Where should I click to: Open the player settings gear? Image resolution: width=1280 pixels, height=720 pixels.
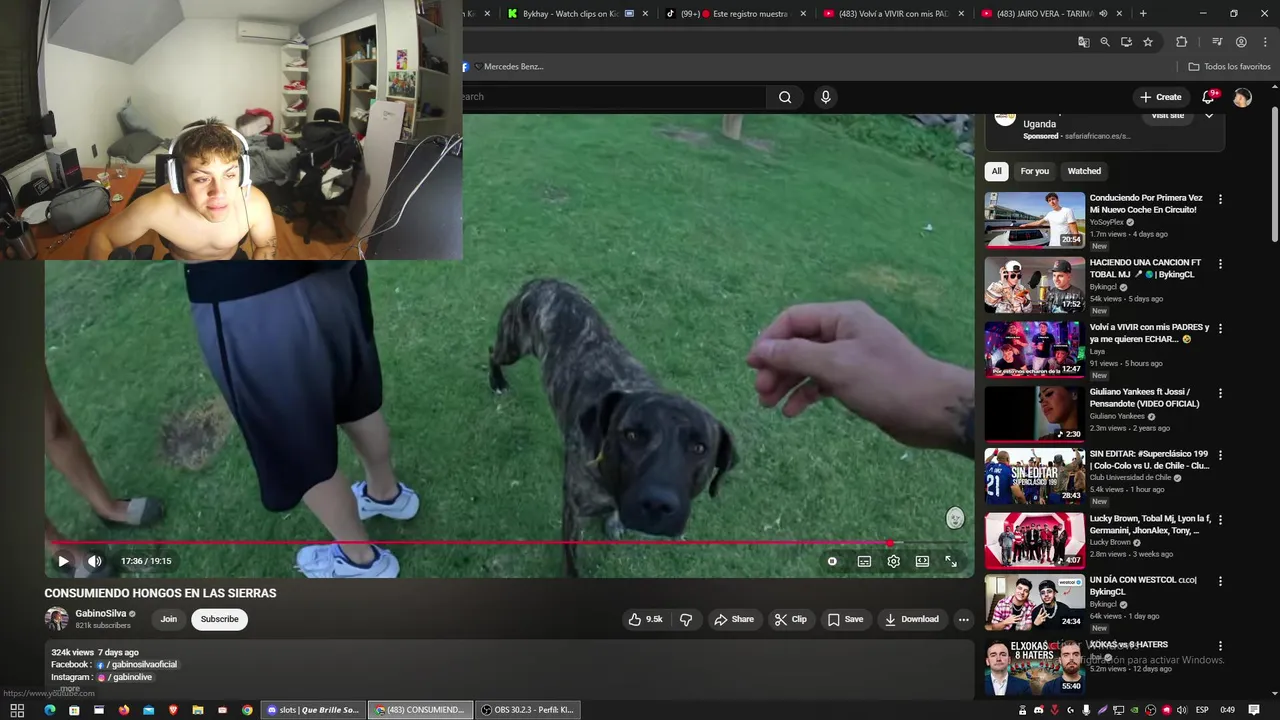[x=893, y=561]
